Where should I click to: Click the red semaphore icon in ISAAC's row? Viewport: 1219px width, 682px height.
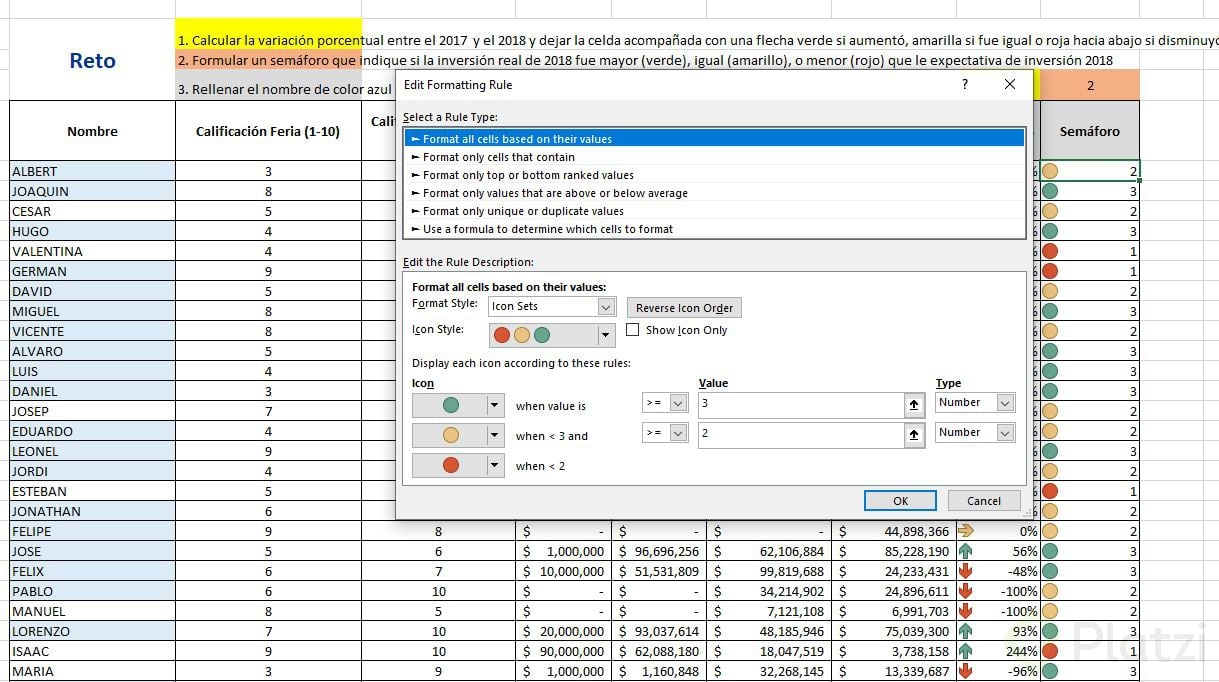coord(1050,651)
